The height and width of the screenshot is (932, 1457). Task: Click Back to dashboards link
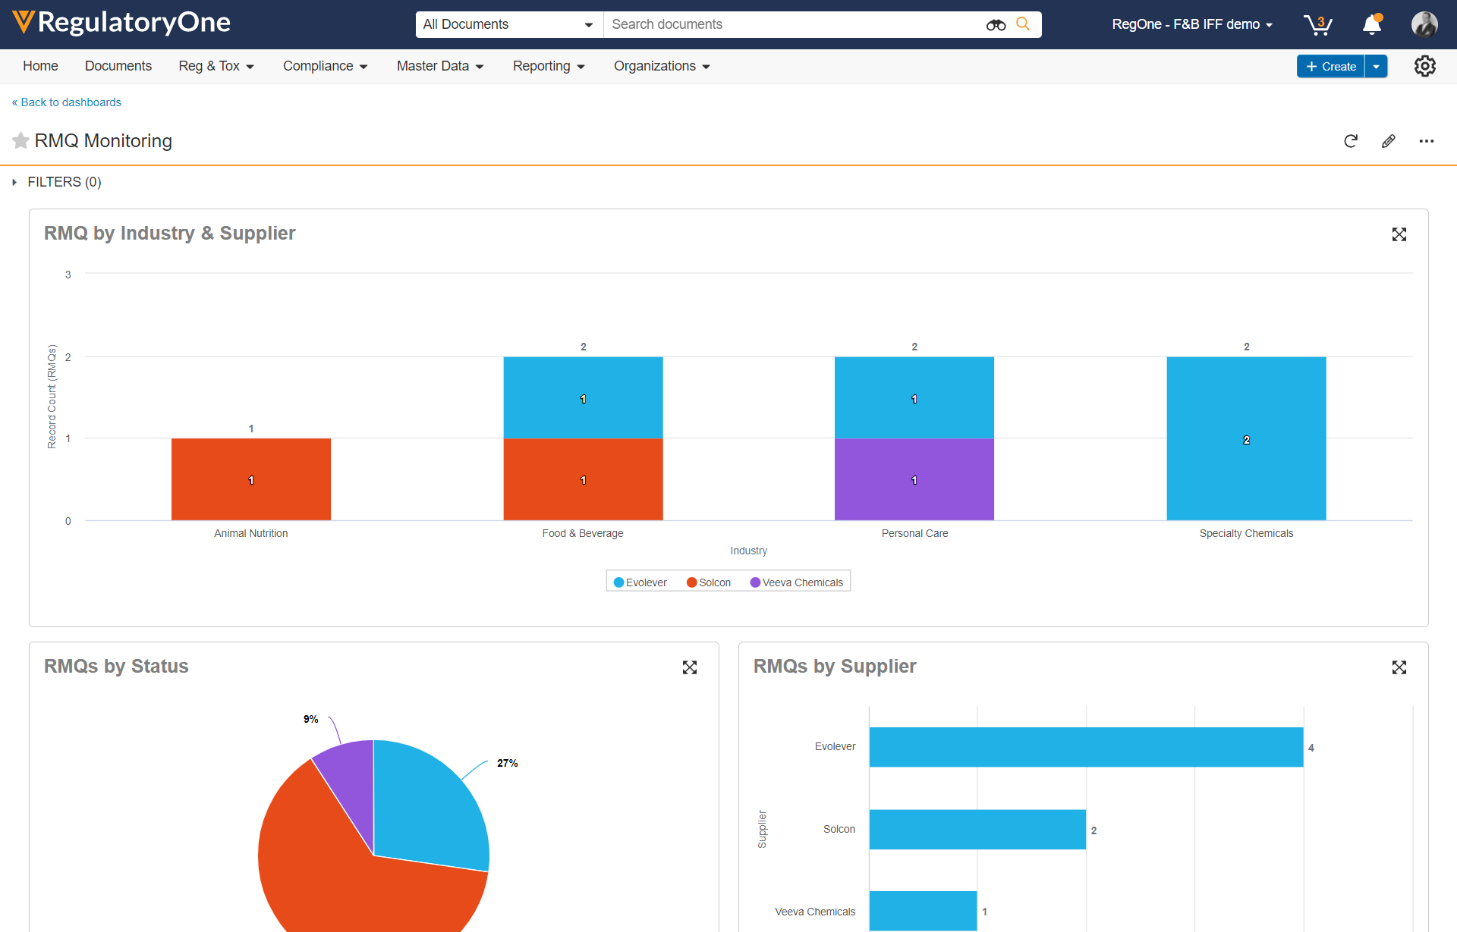click(x=66, y=102)
